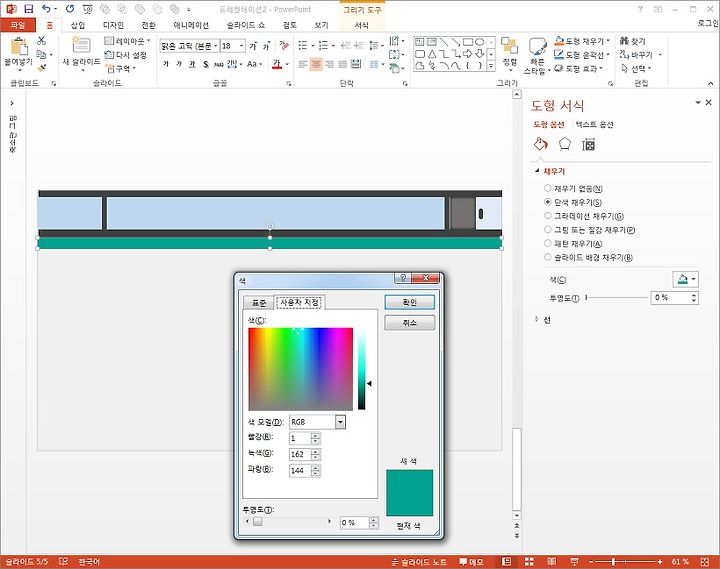Click inside the color spectrum picker
The width and height of the screenshot is (720, 569).
[300, 369]
